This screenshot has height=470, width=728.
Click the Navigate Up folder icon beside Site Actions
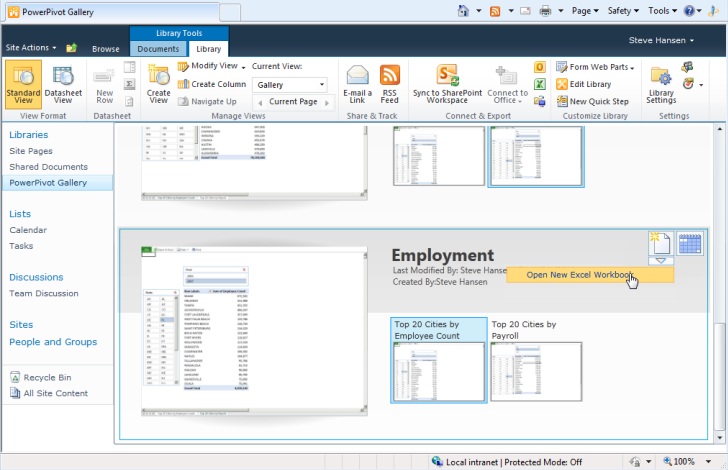click(x=71, y=48)
